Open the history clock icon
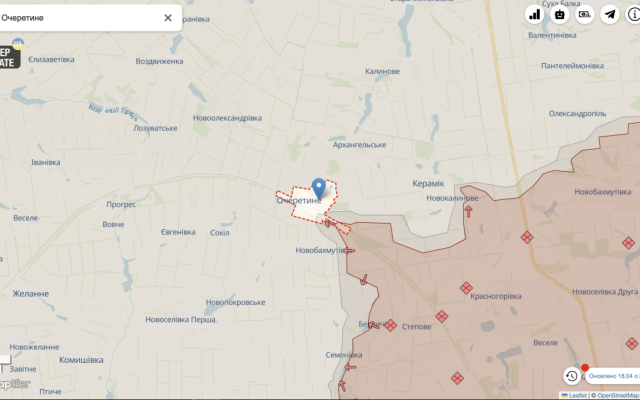Viewport: 640px width, 400px height. tap(571, 376)
